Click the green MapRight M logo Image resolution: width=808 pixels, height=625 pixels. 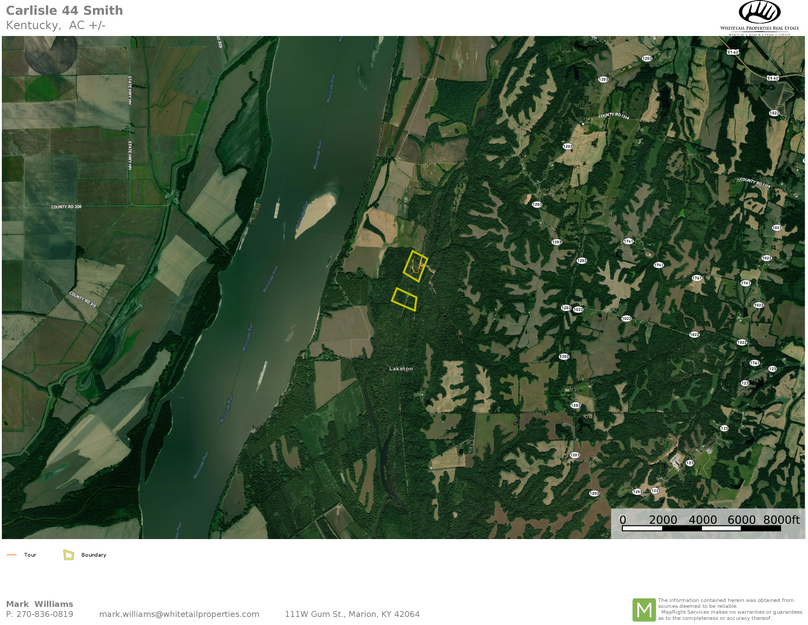643,609
